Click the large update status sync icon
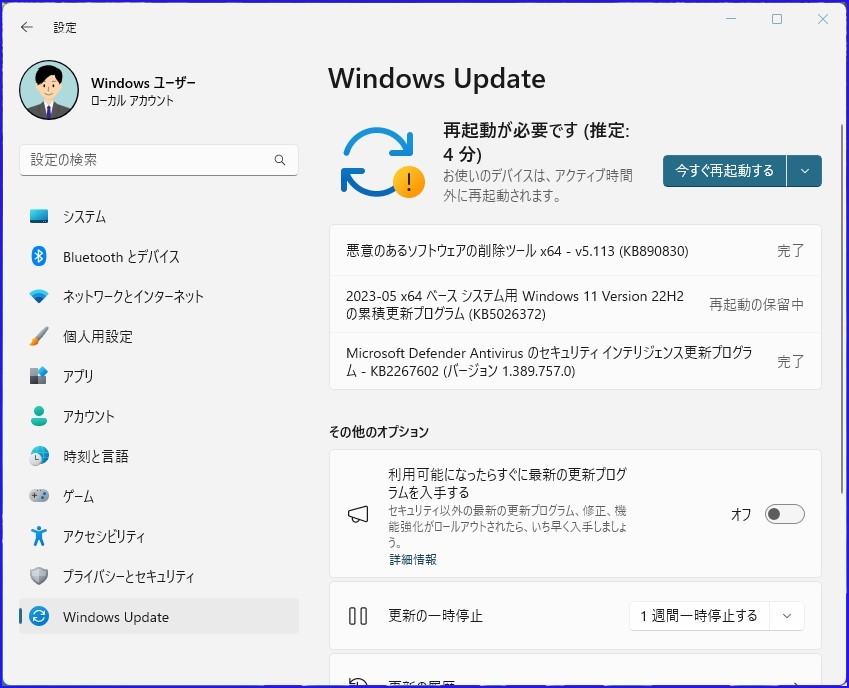849x688 pixels. [x=382, y=162]
